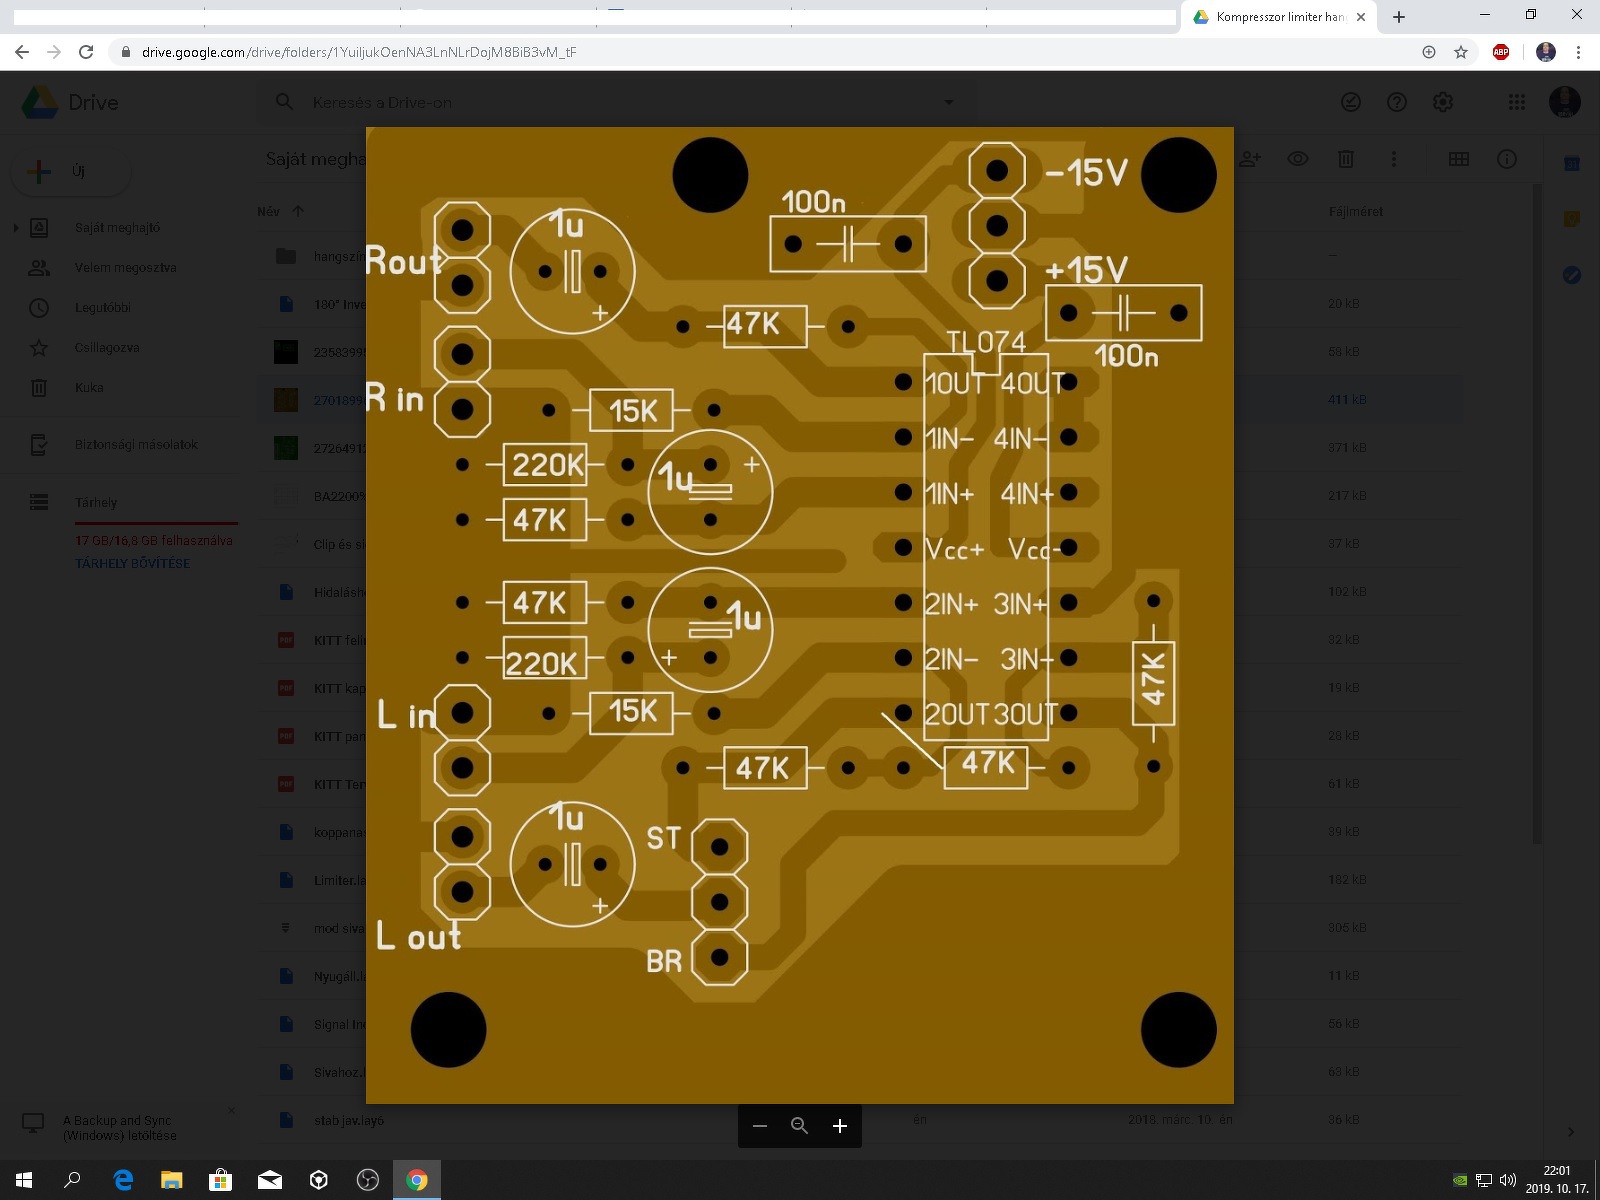
Task: Reset zoom with the magnifier icon
Action: click(799, 1126)
